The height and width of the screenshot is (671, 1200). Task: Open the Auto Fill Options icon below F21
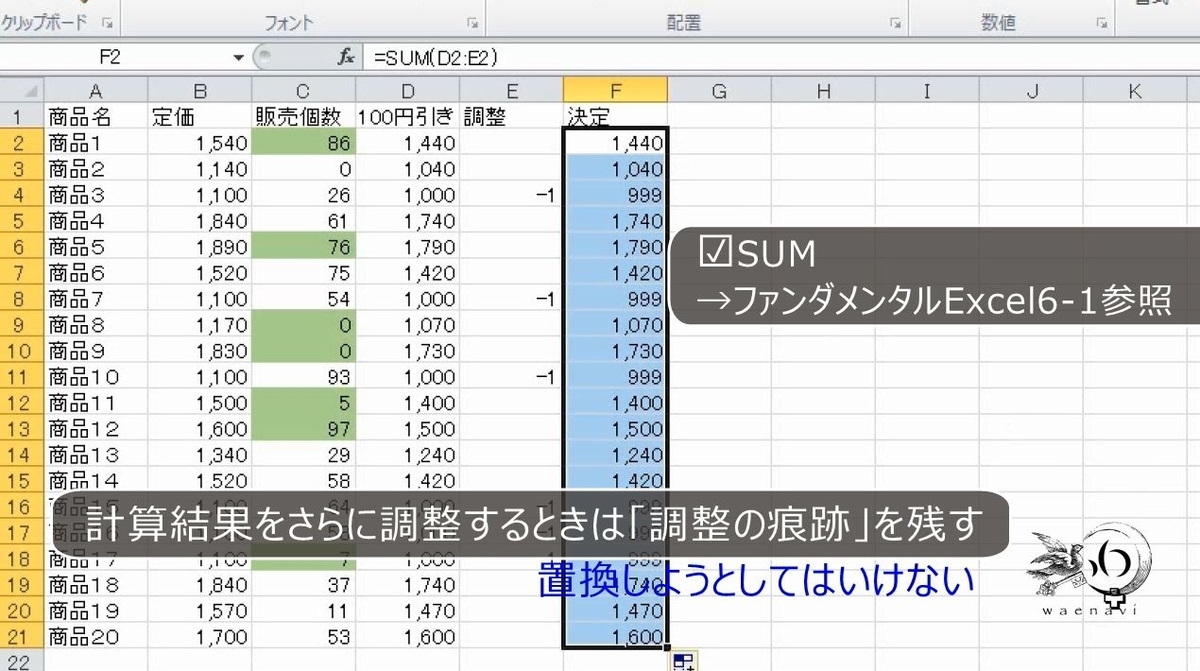tap(684, 660)
